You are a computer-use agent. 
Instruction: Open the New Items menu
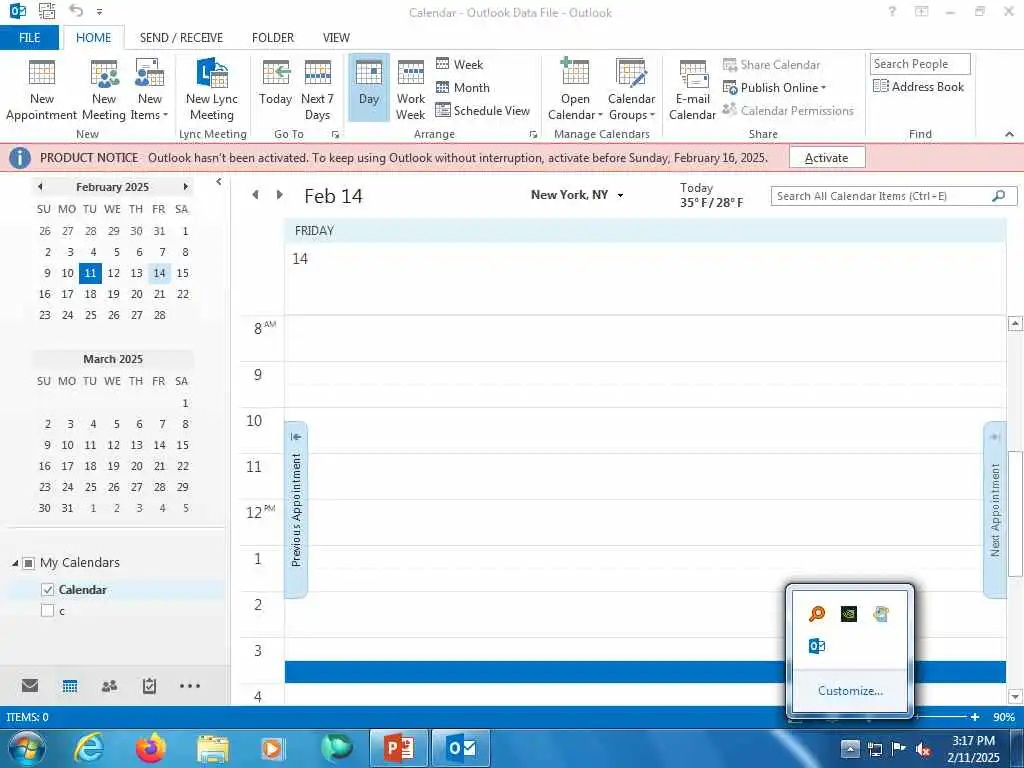[x=150, y=89]
